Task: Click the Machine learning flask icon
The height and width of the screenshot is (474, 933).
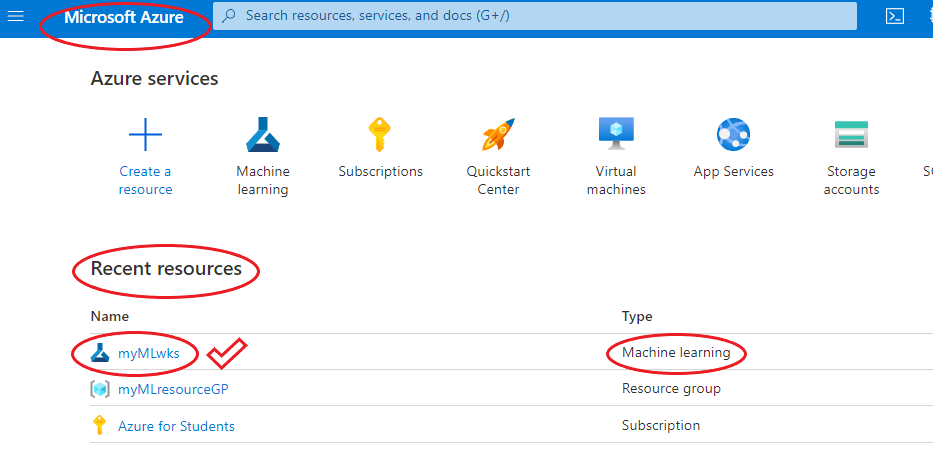Action: pyautogui.click(x=263, y=134)
